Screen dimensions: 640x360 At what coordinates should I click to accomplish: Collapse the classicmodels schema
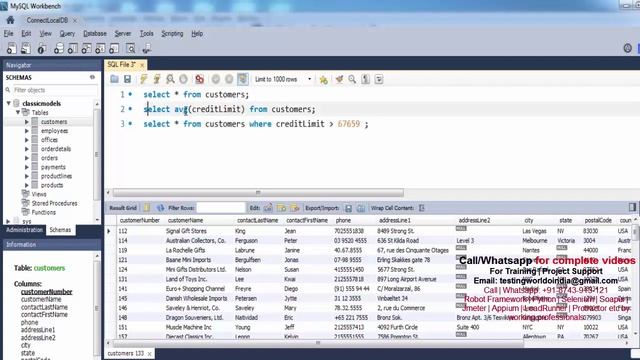9,103
